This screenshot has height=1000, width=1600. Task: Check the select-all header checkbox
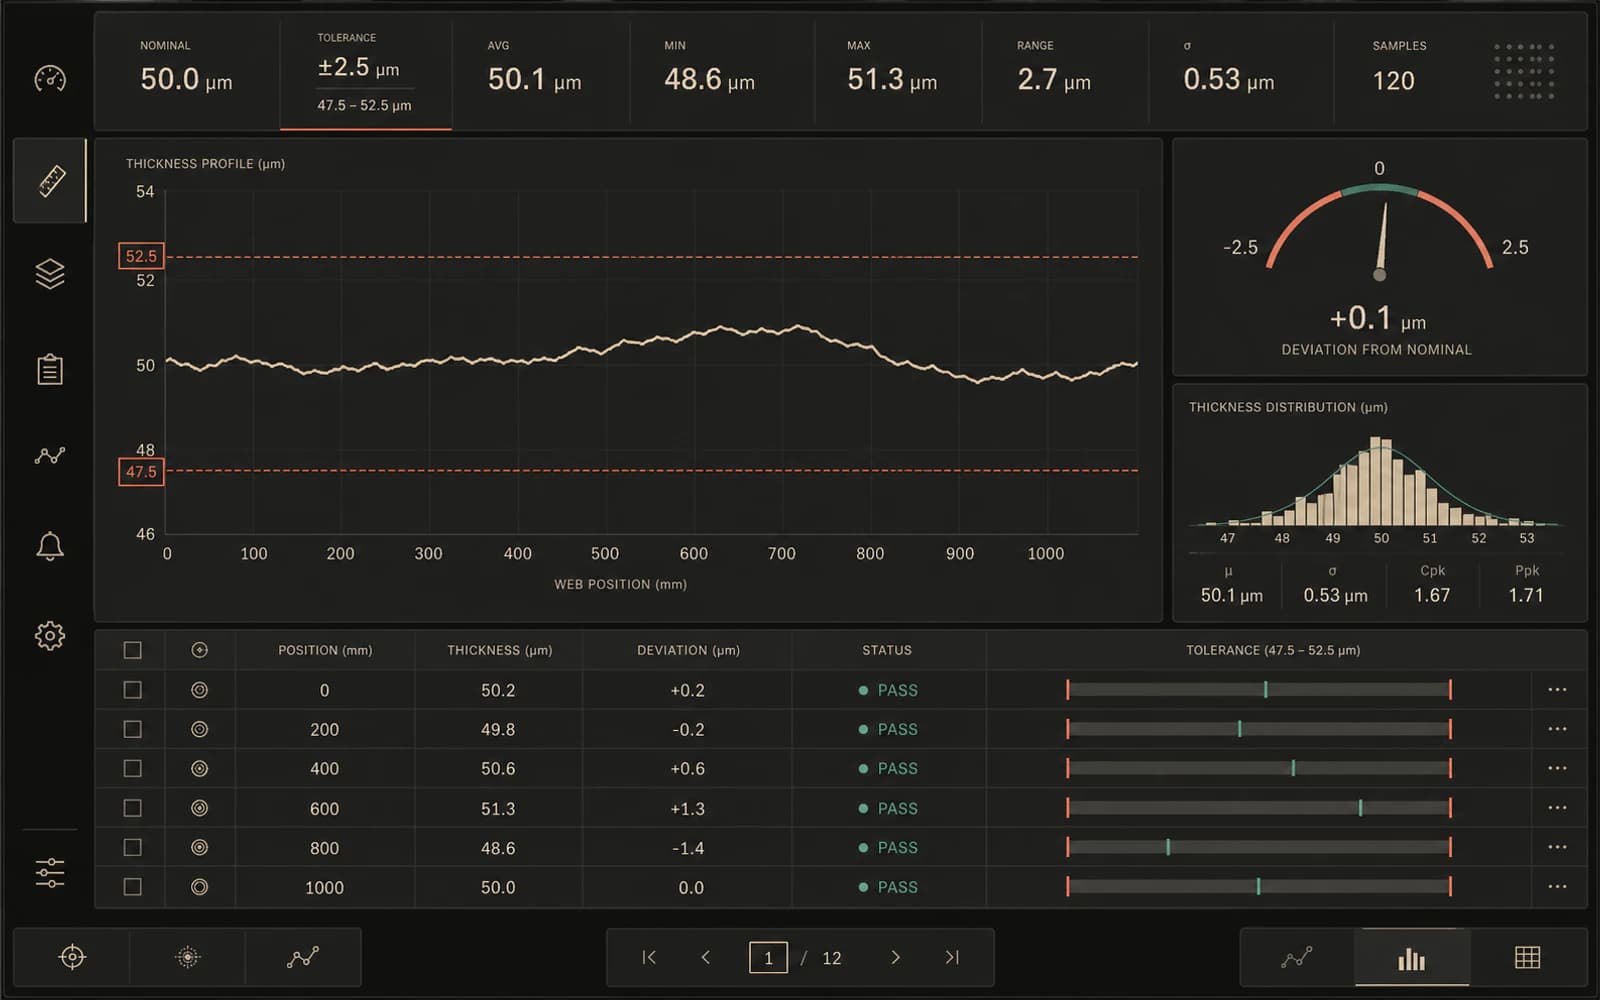(x=132, y=650)
